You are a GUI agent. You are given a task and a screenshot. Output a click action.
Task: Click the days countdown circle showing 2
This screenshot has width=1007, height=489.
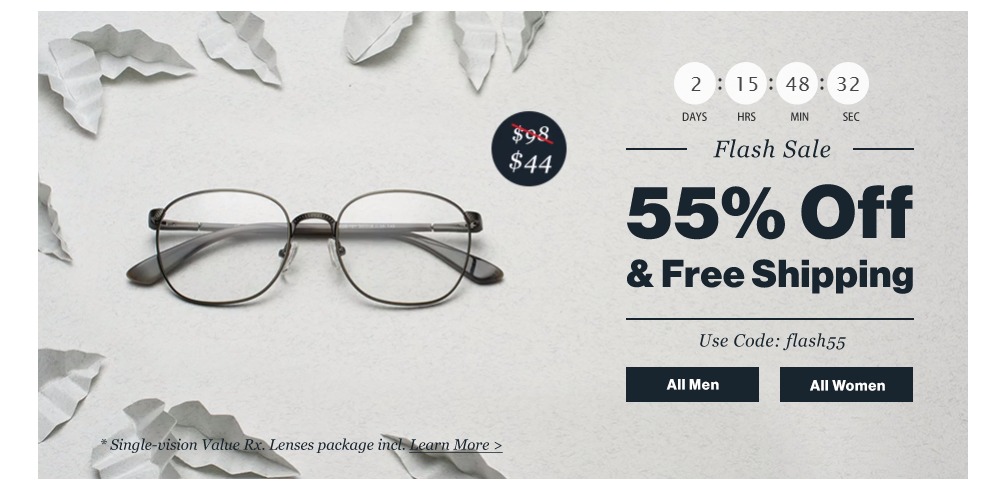pos(695,84)
